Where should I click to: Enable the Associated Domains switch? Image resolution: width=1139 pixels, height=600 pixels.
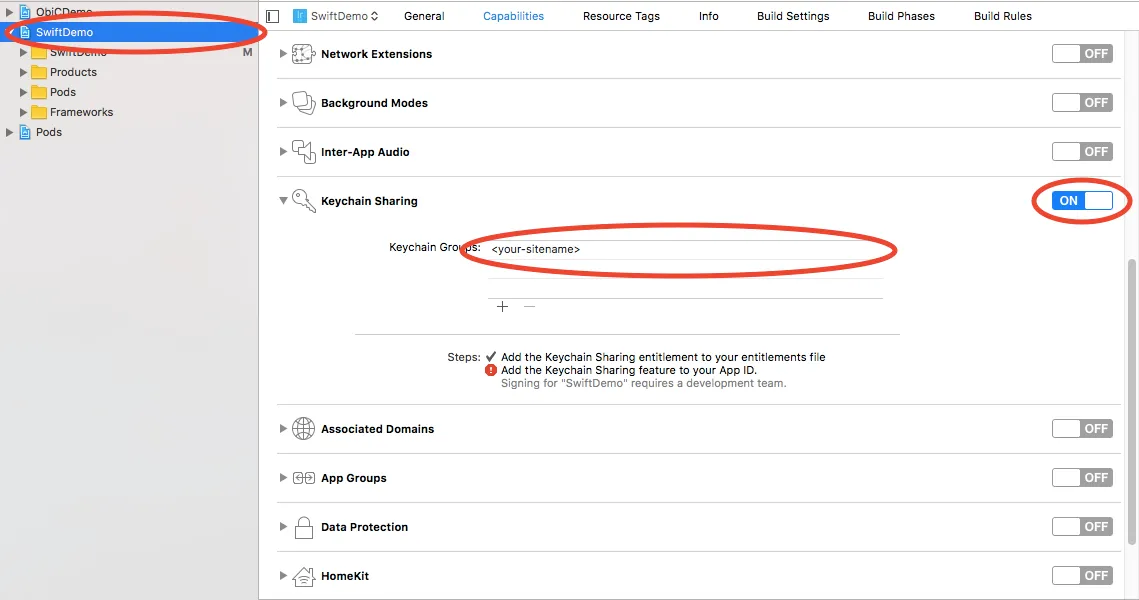pyautogui.click(x=1082, y=429)
